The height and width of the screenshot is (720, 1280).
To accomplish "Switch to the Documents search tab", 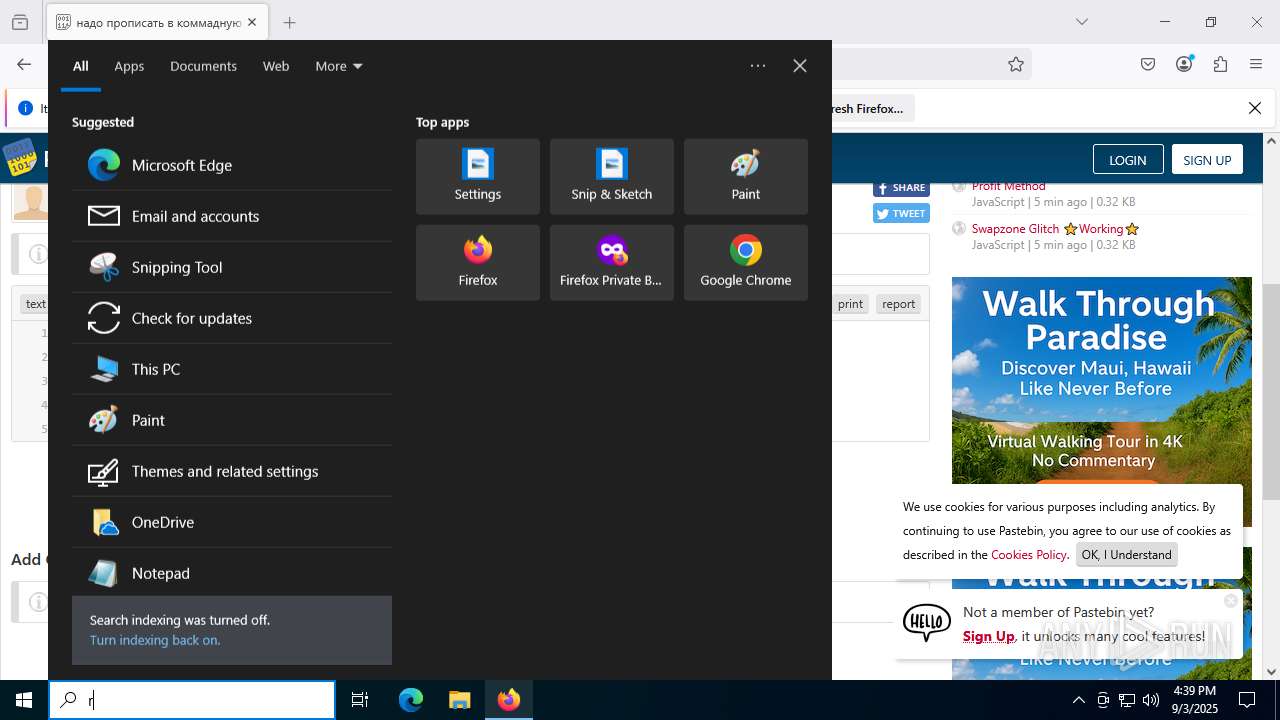I will (203, 66).
